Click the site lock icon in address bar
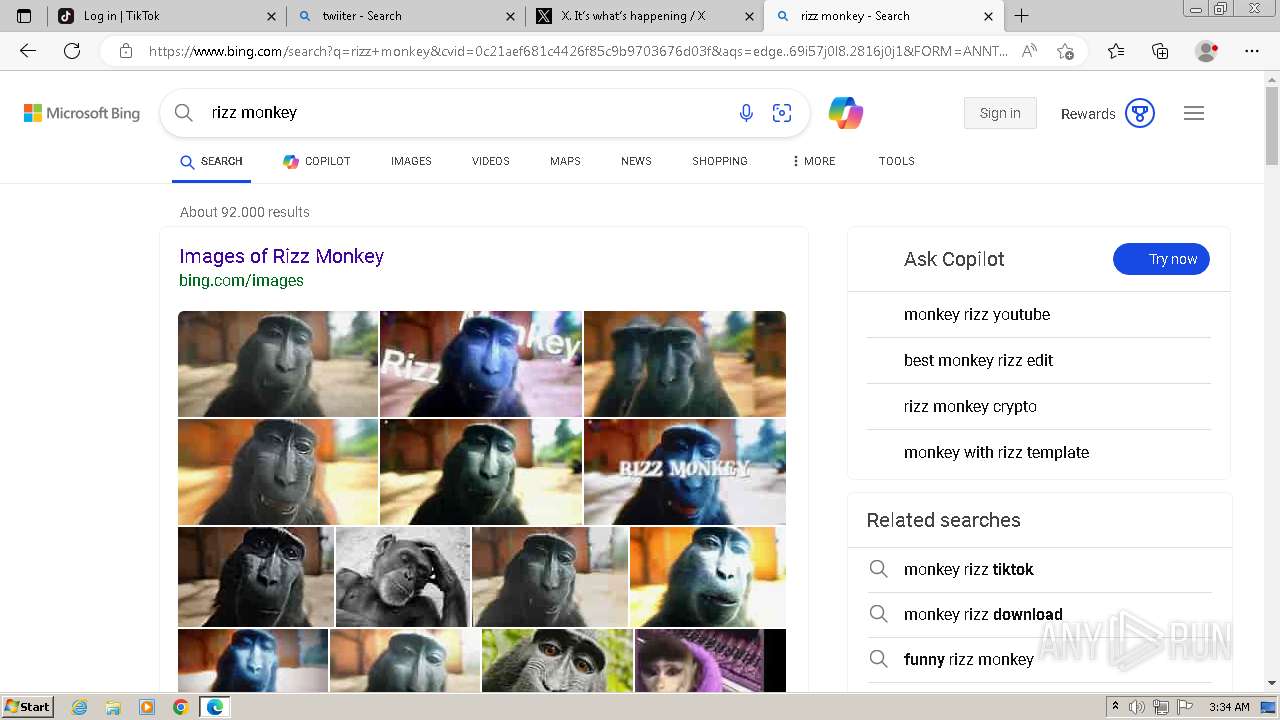 coord(126,51)
